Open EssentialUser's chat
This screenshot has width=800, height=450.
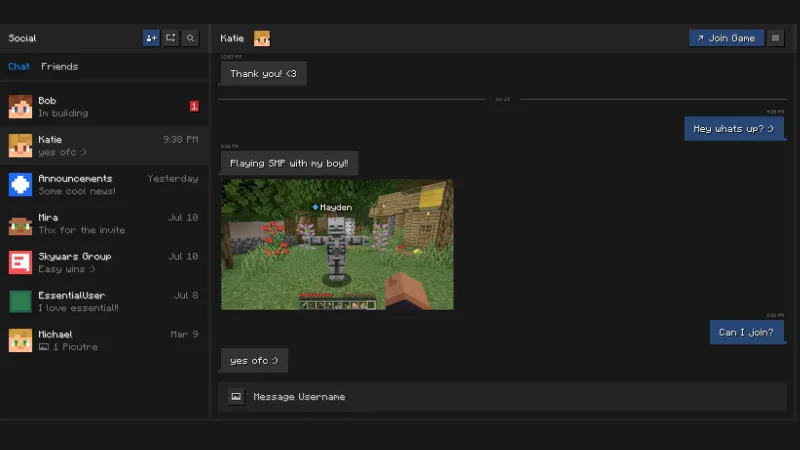(104, 301)
